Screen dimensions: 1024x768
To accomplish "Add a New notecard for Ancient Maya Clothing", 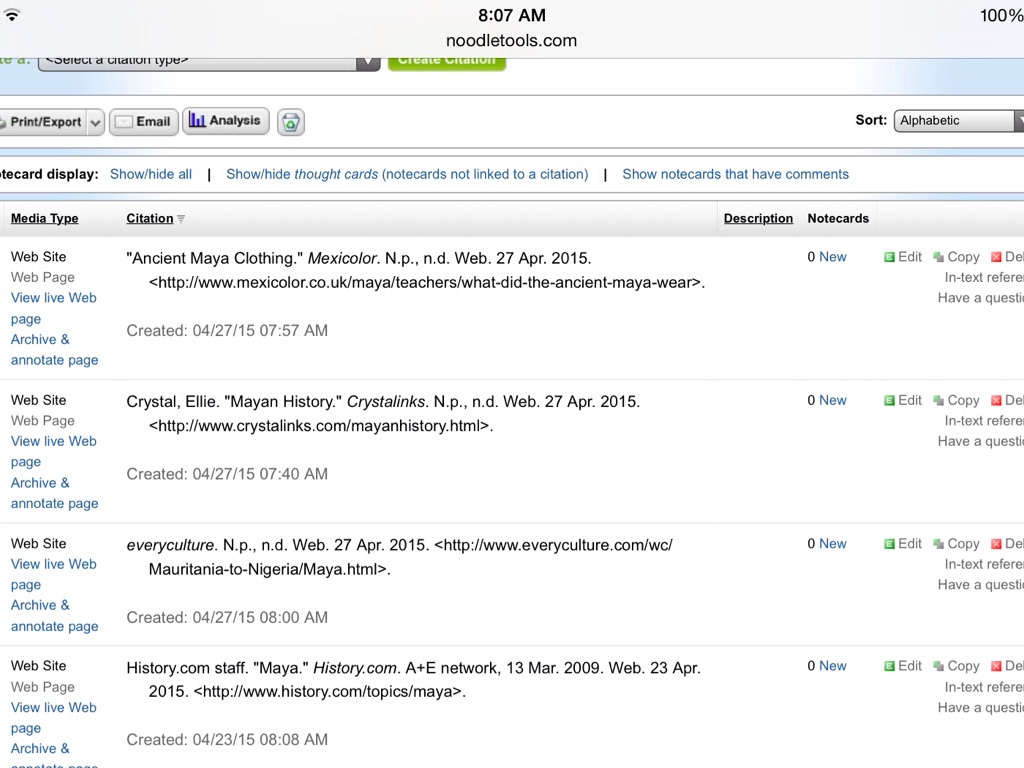I will pyautogui.click(x=832, y=257).
